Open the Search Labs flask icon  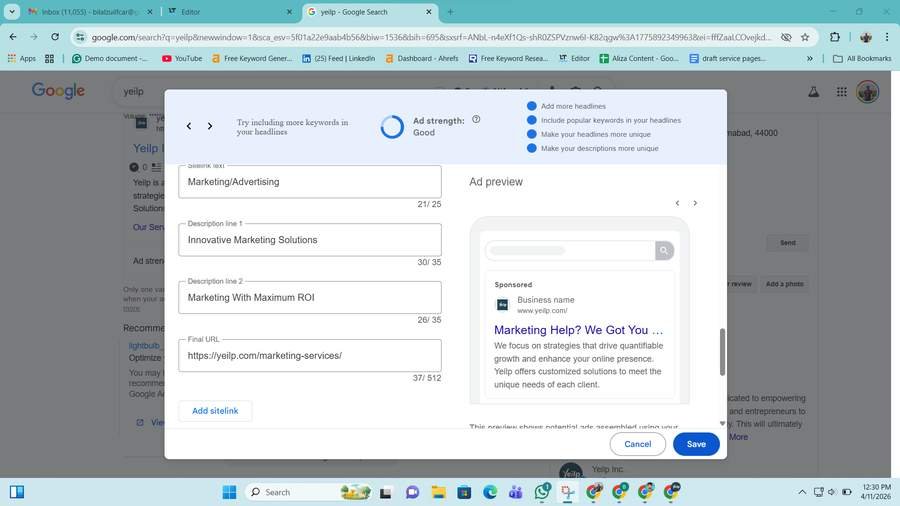click(x=813, y=92)
